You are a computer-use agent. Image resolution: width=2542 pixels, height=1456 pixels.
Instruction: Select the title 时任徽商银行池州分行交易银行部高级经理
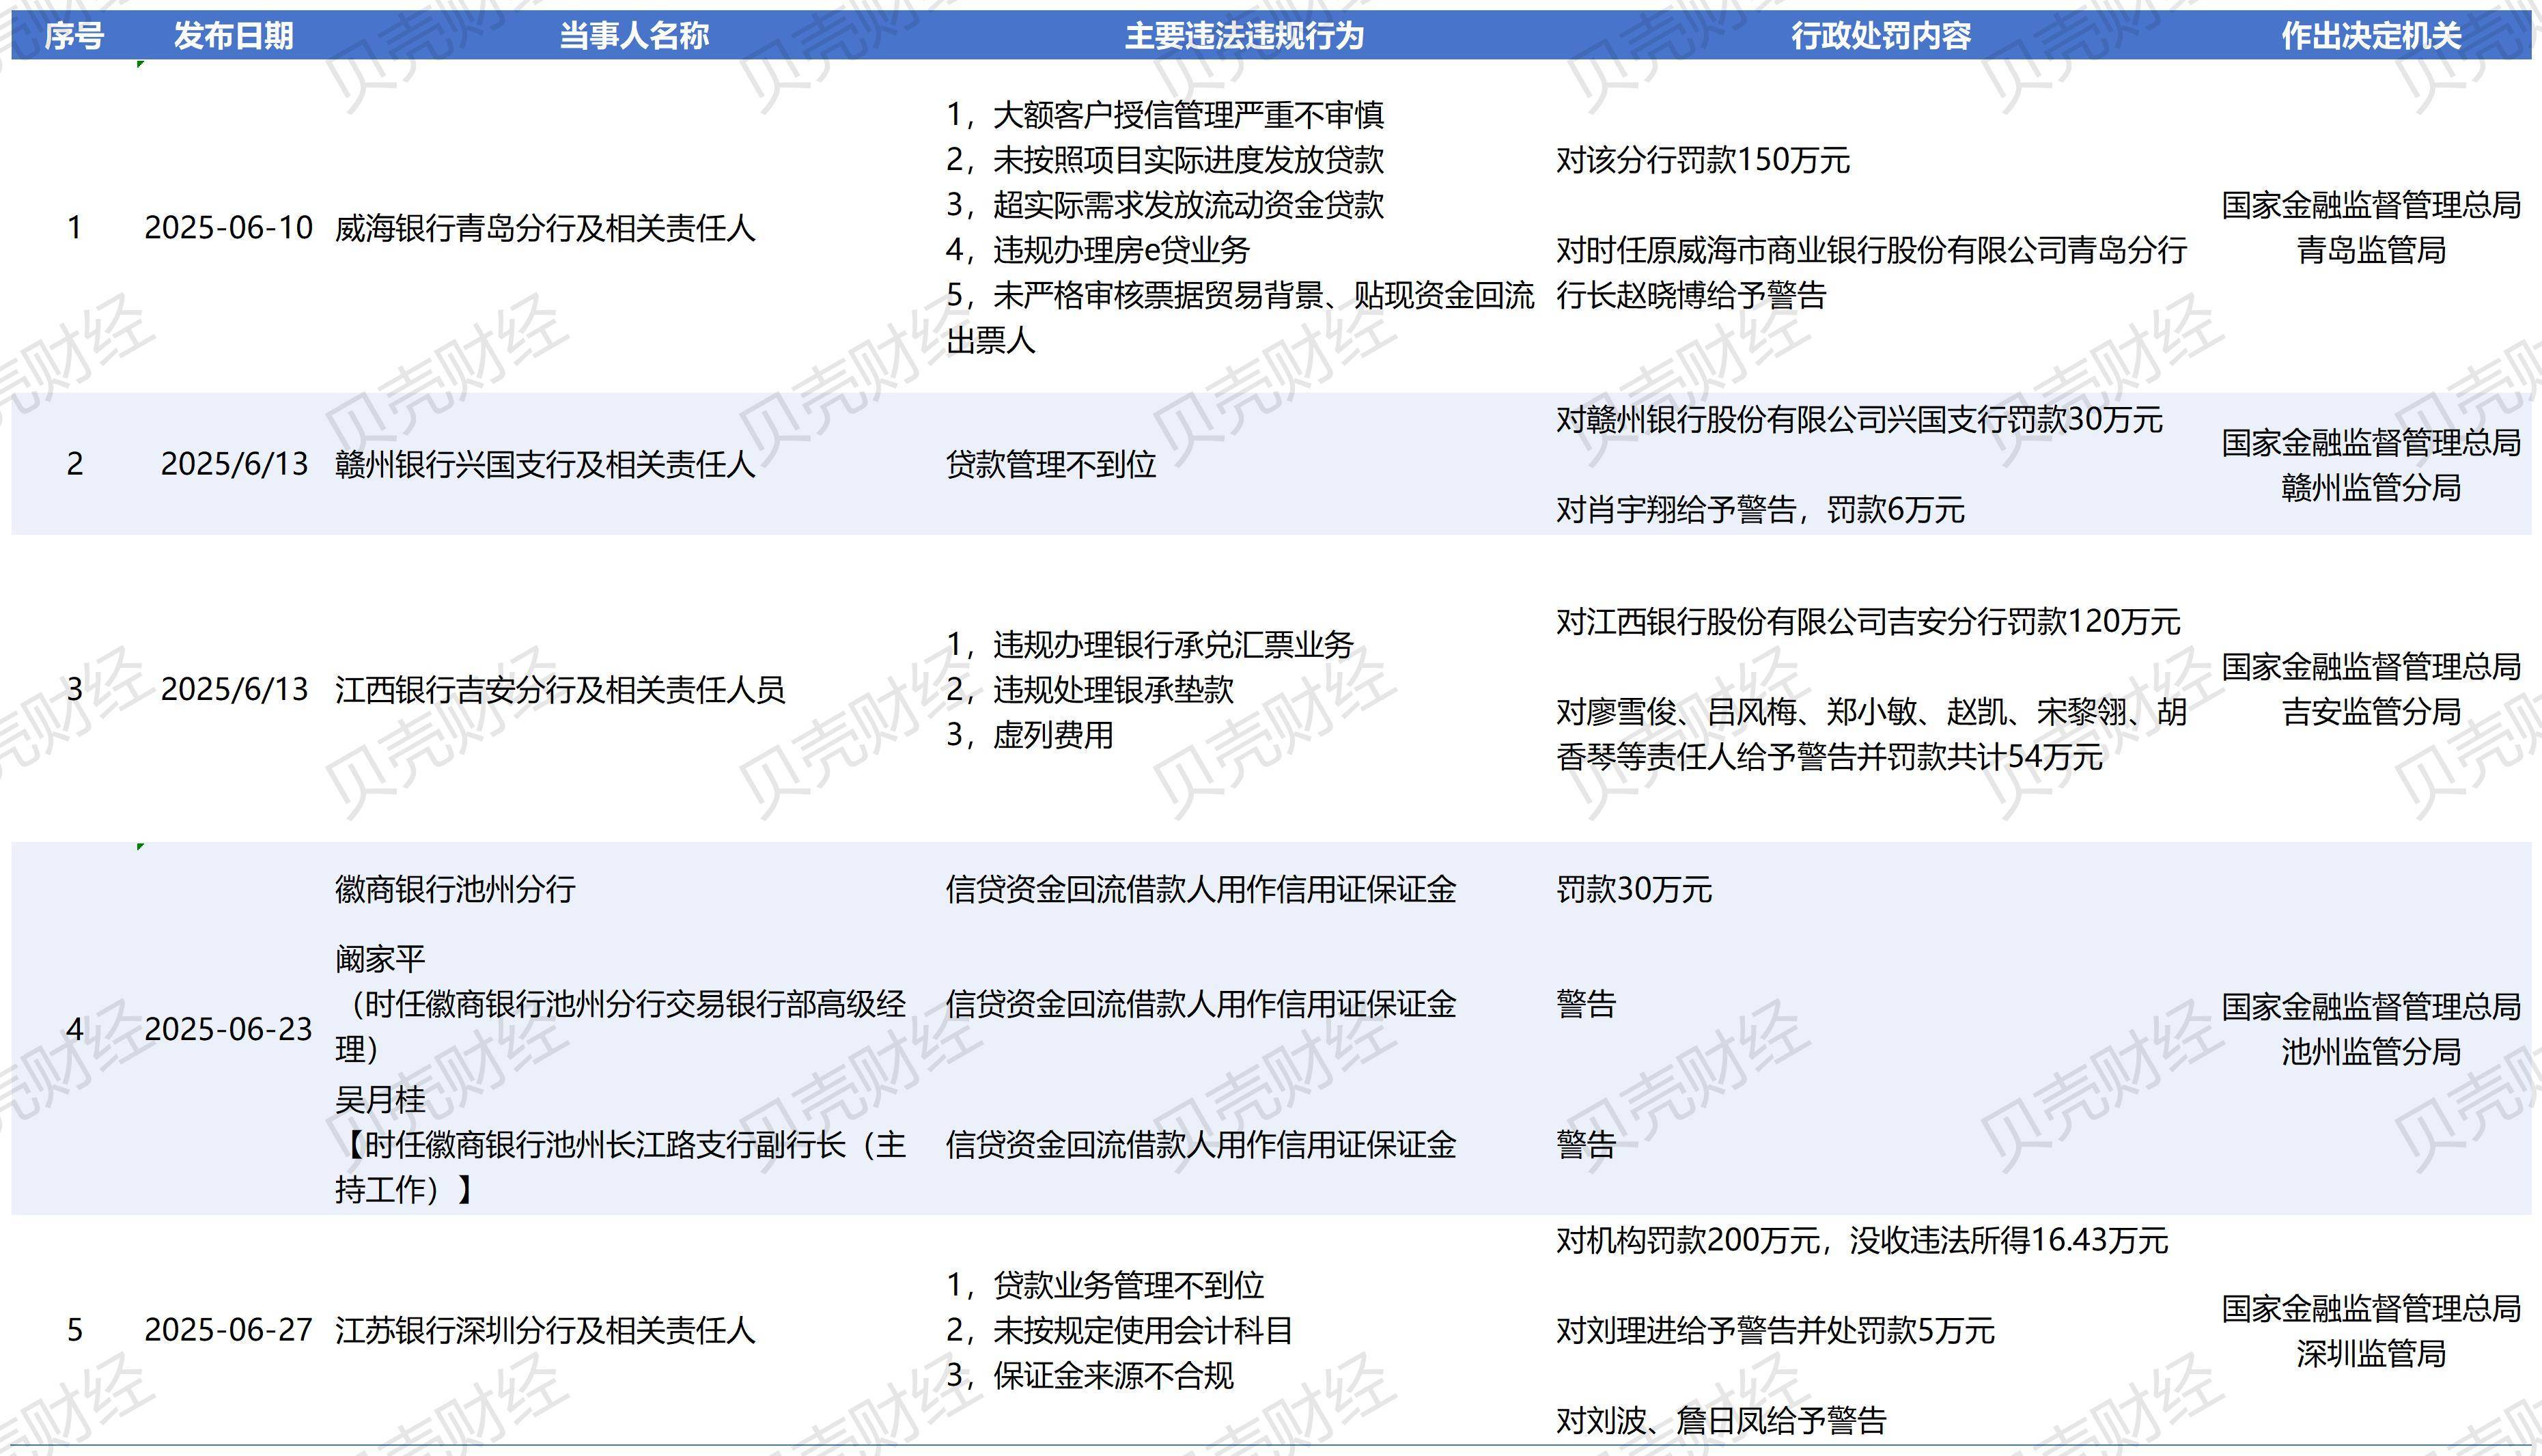[620, 1026]
